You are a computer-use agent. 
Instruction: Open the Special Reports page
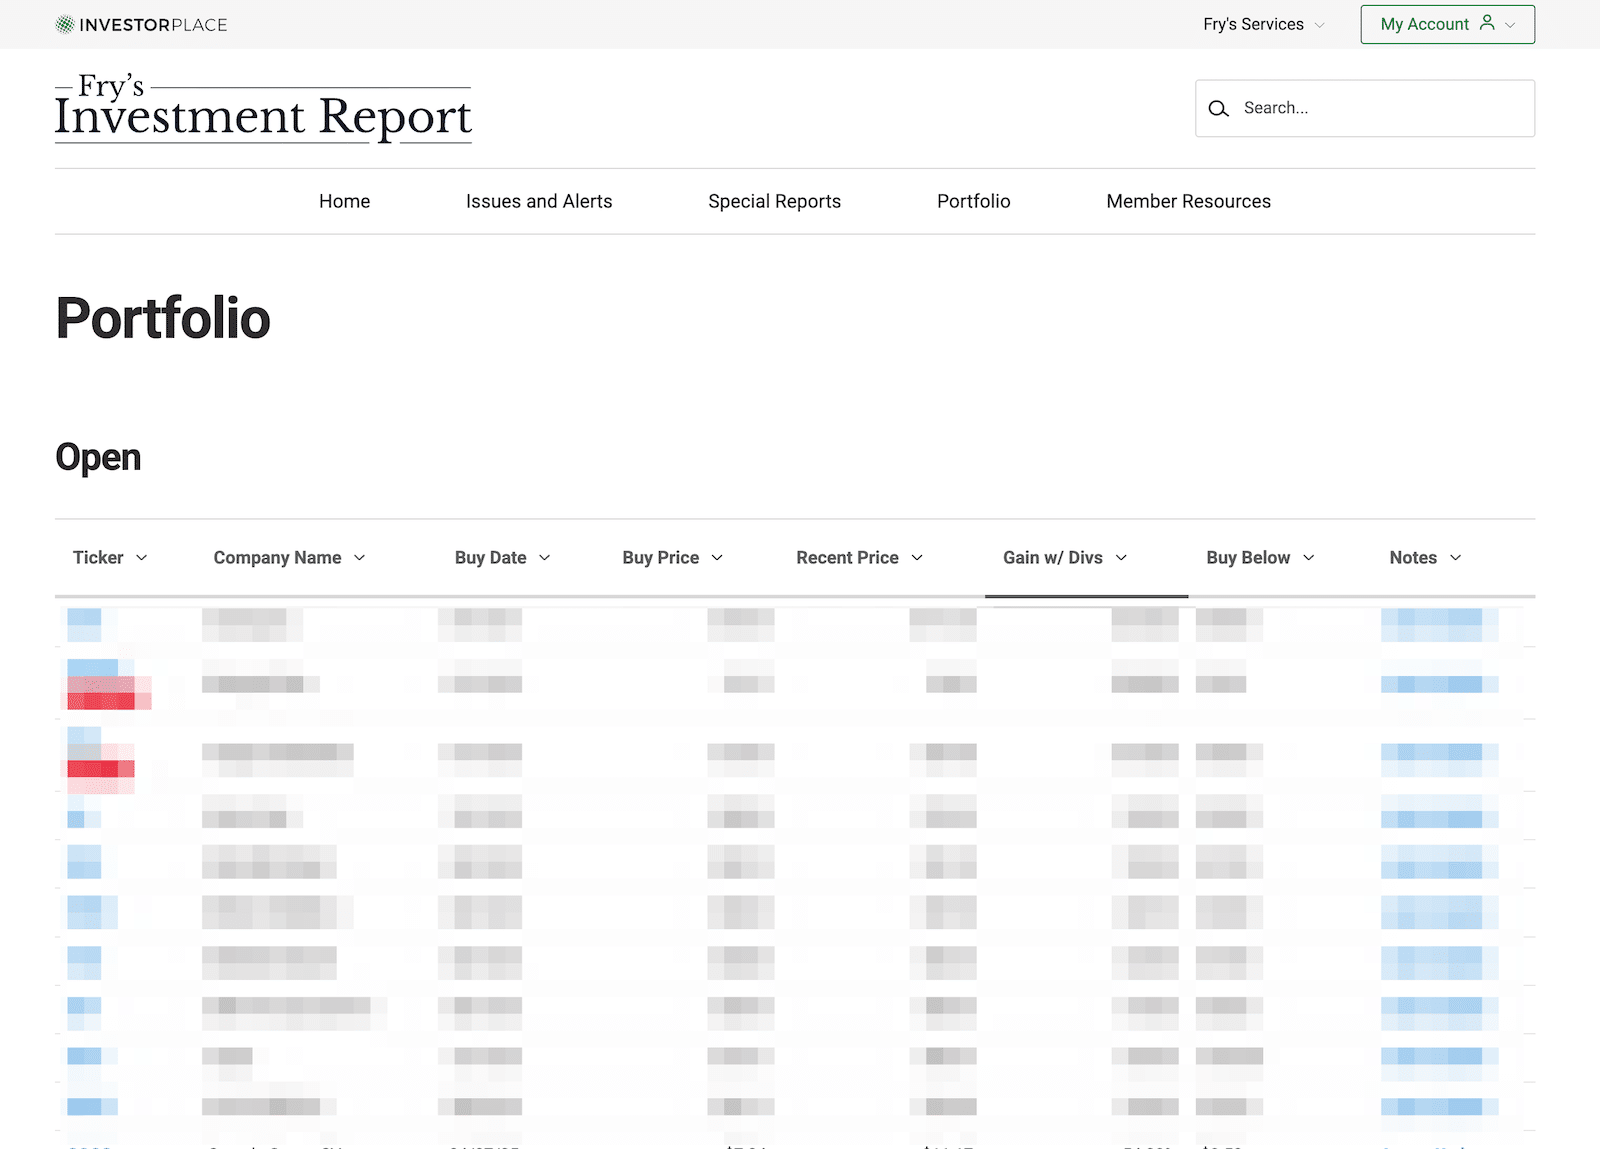click(x=774, y=202)
